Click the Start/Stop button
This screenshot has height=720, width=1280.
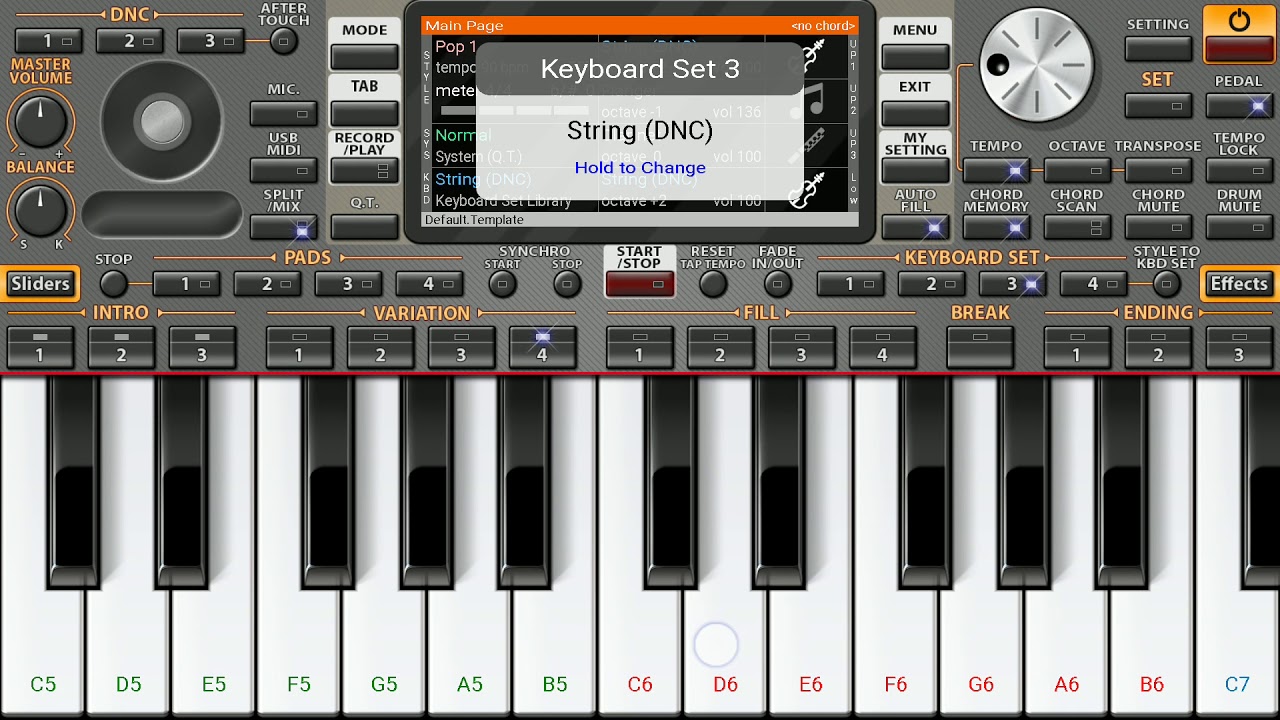(x=639, y=284)
